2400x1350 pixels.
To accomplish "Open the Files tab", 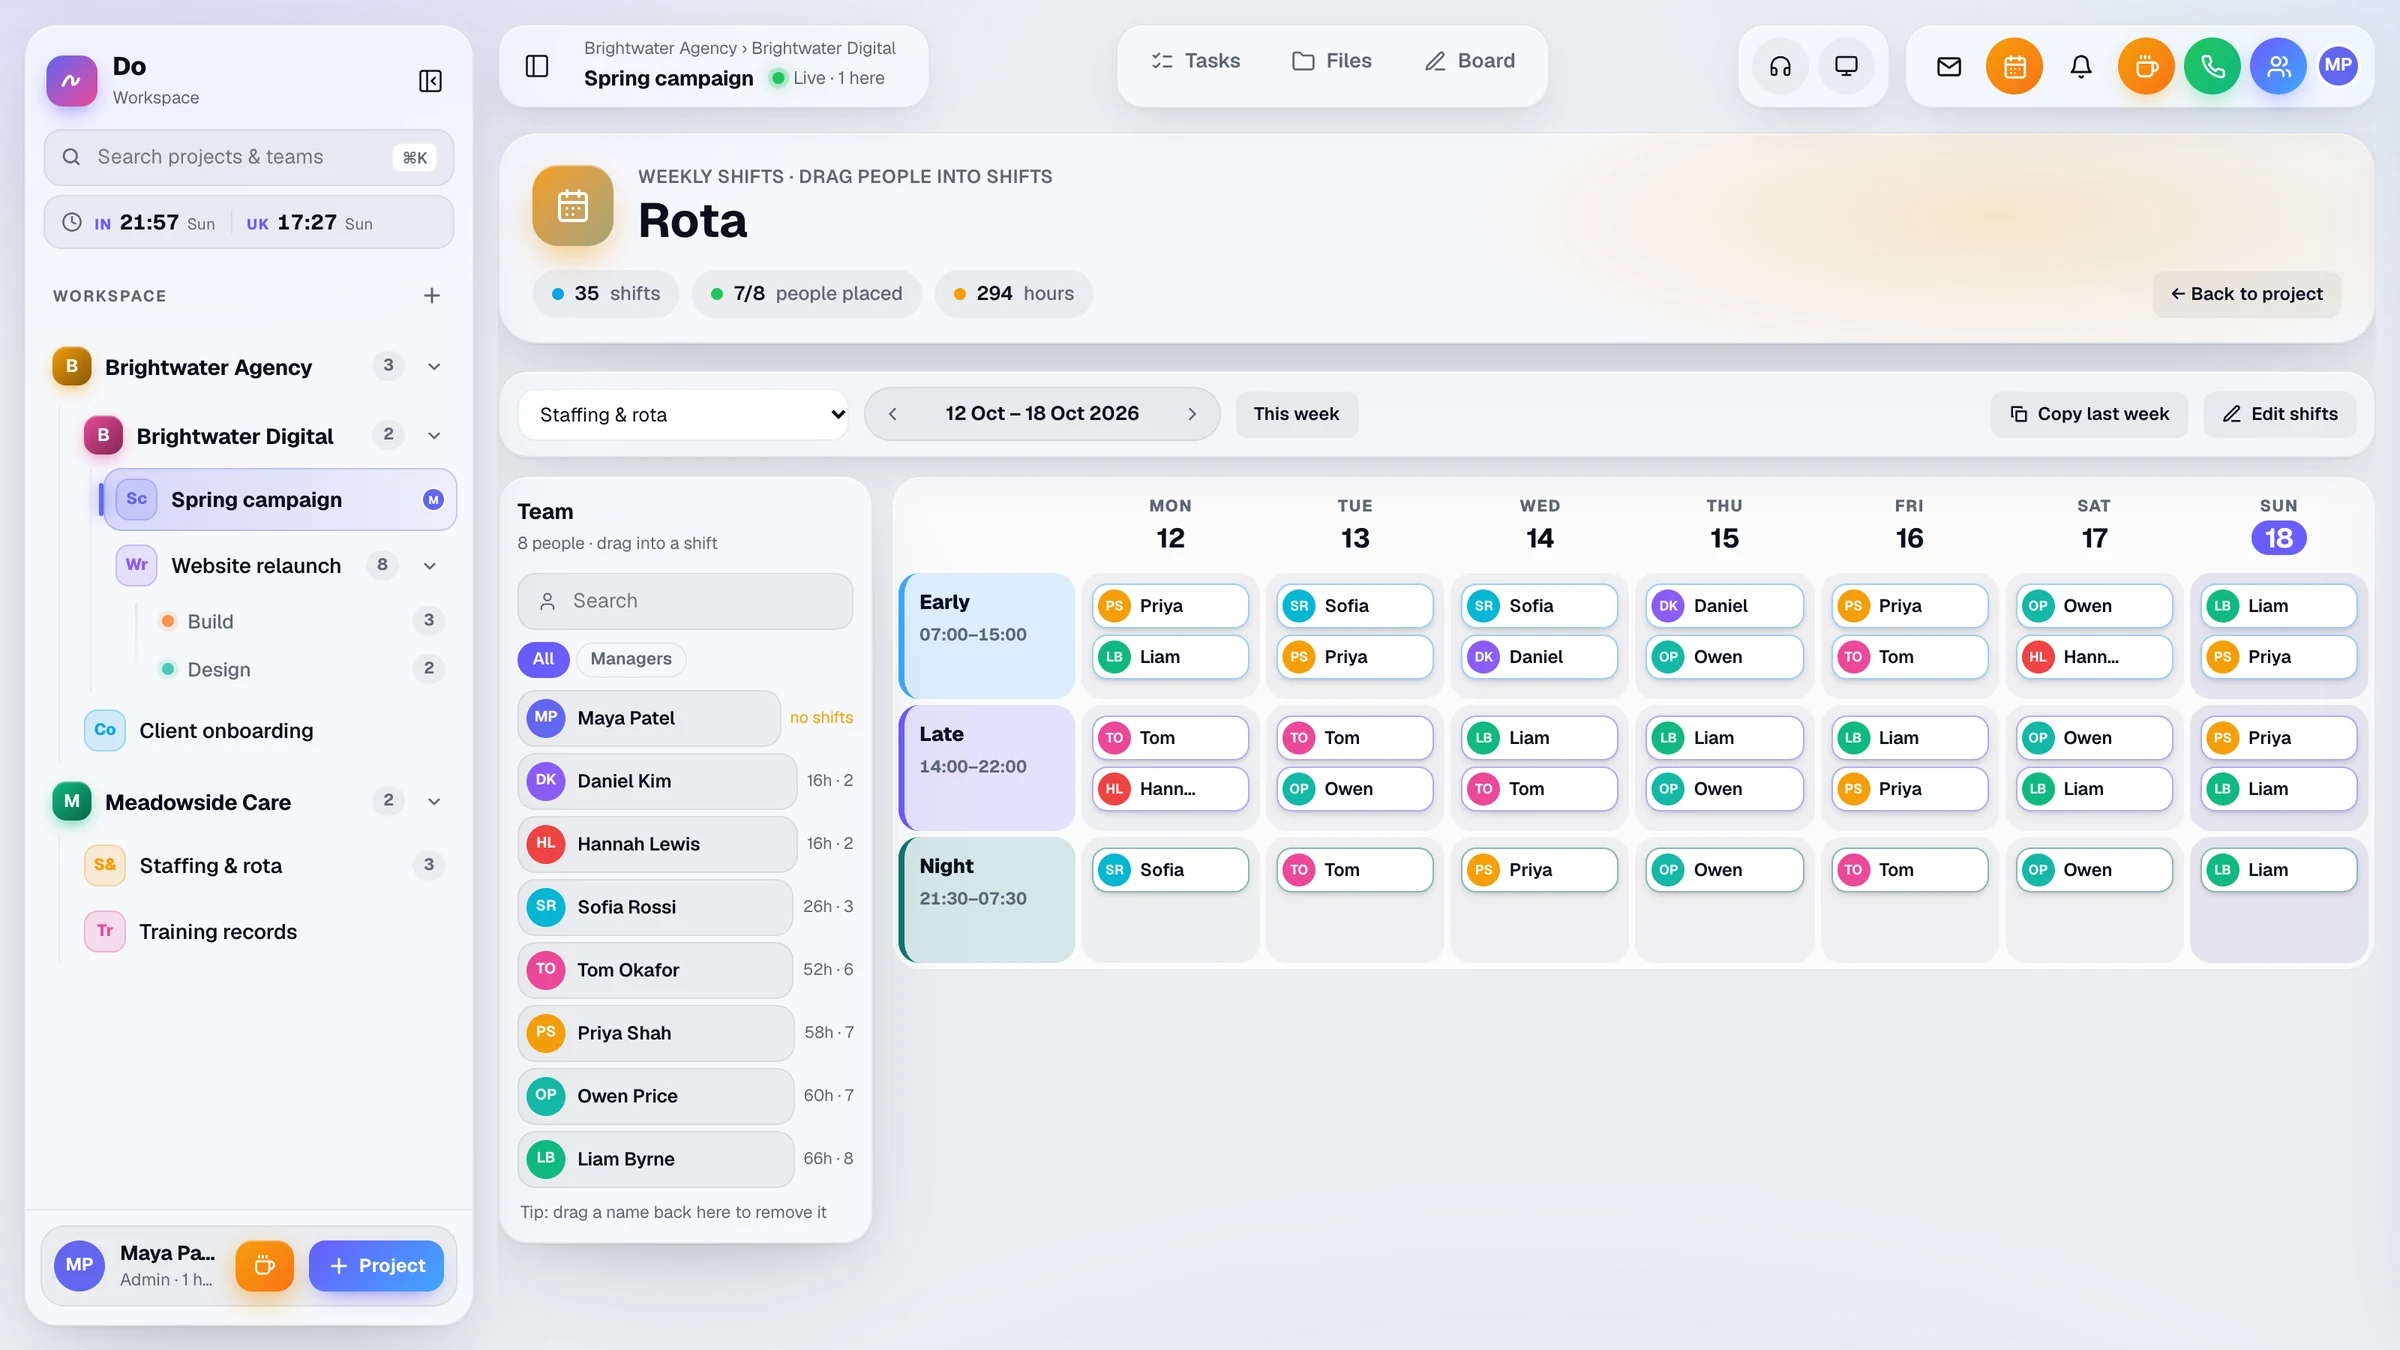I will point(1332,61).
